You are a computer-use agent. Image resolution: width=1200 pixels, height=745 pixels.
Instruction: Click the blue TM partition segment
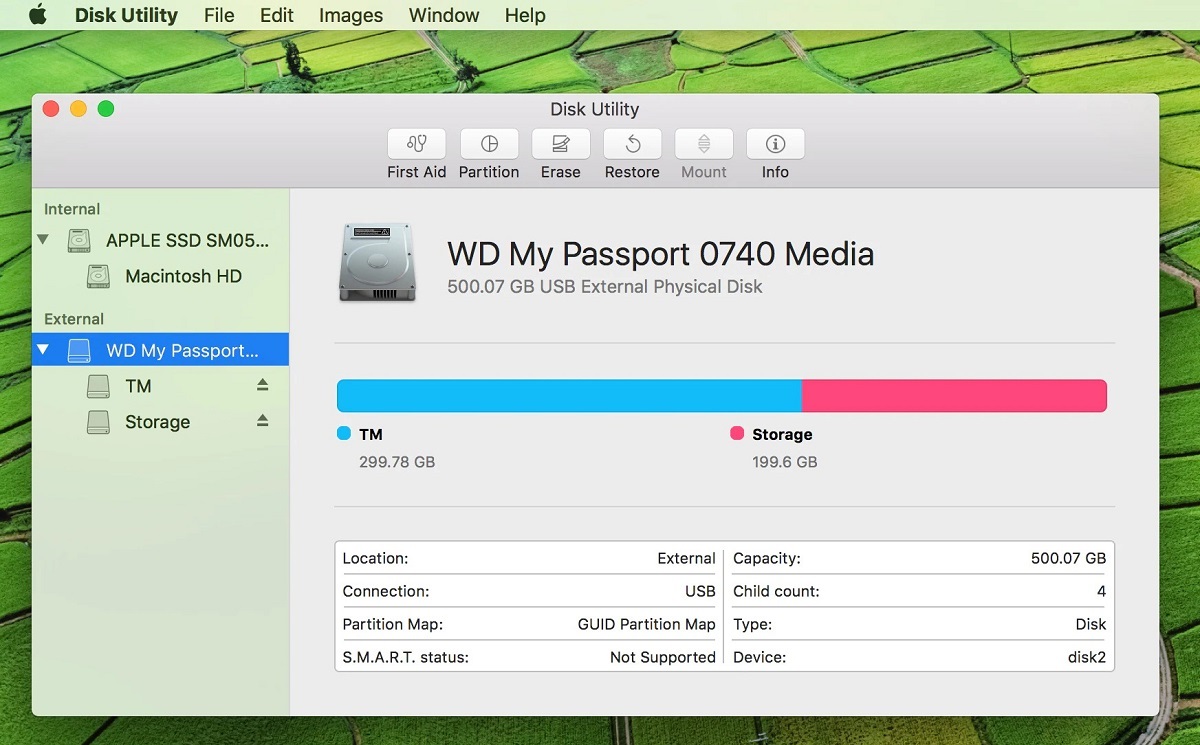570,395
